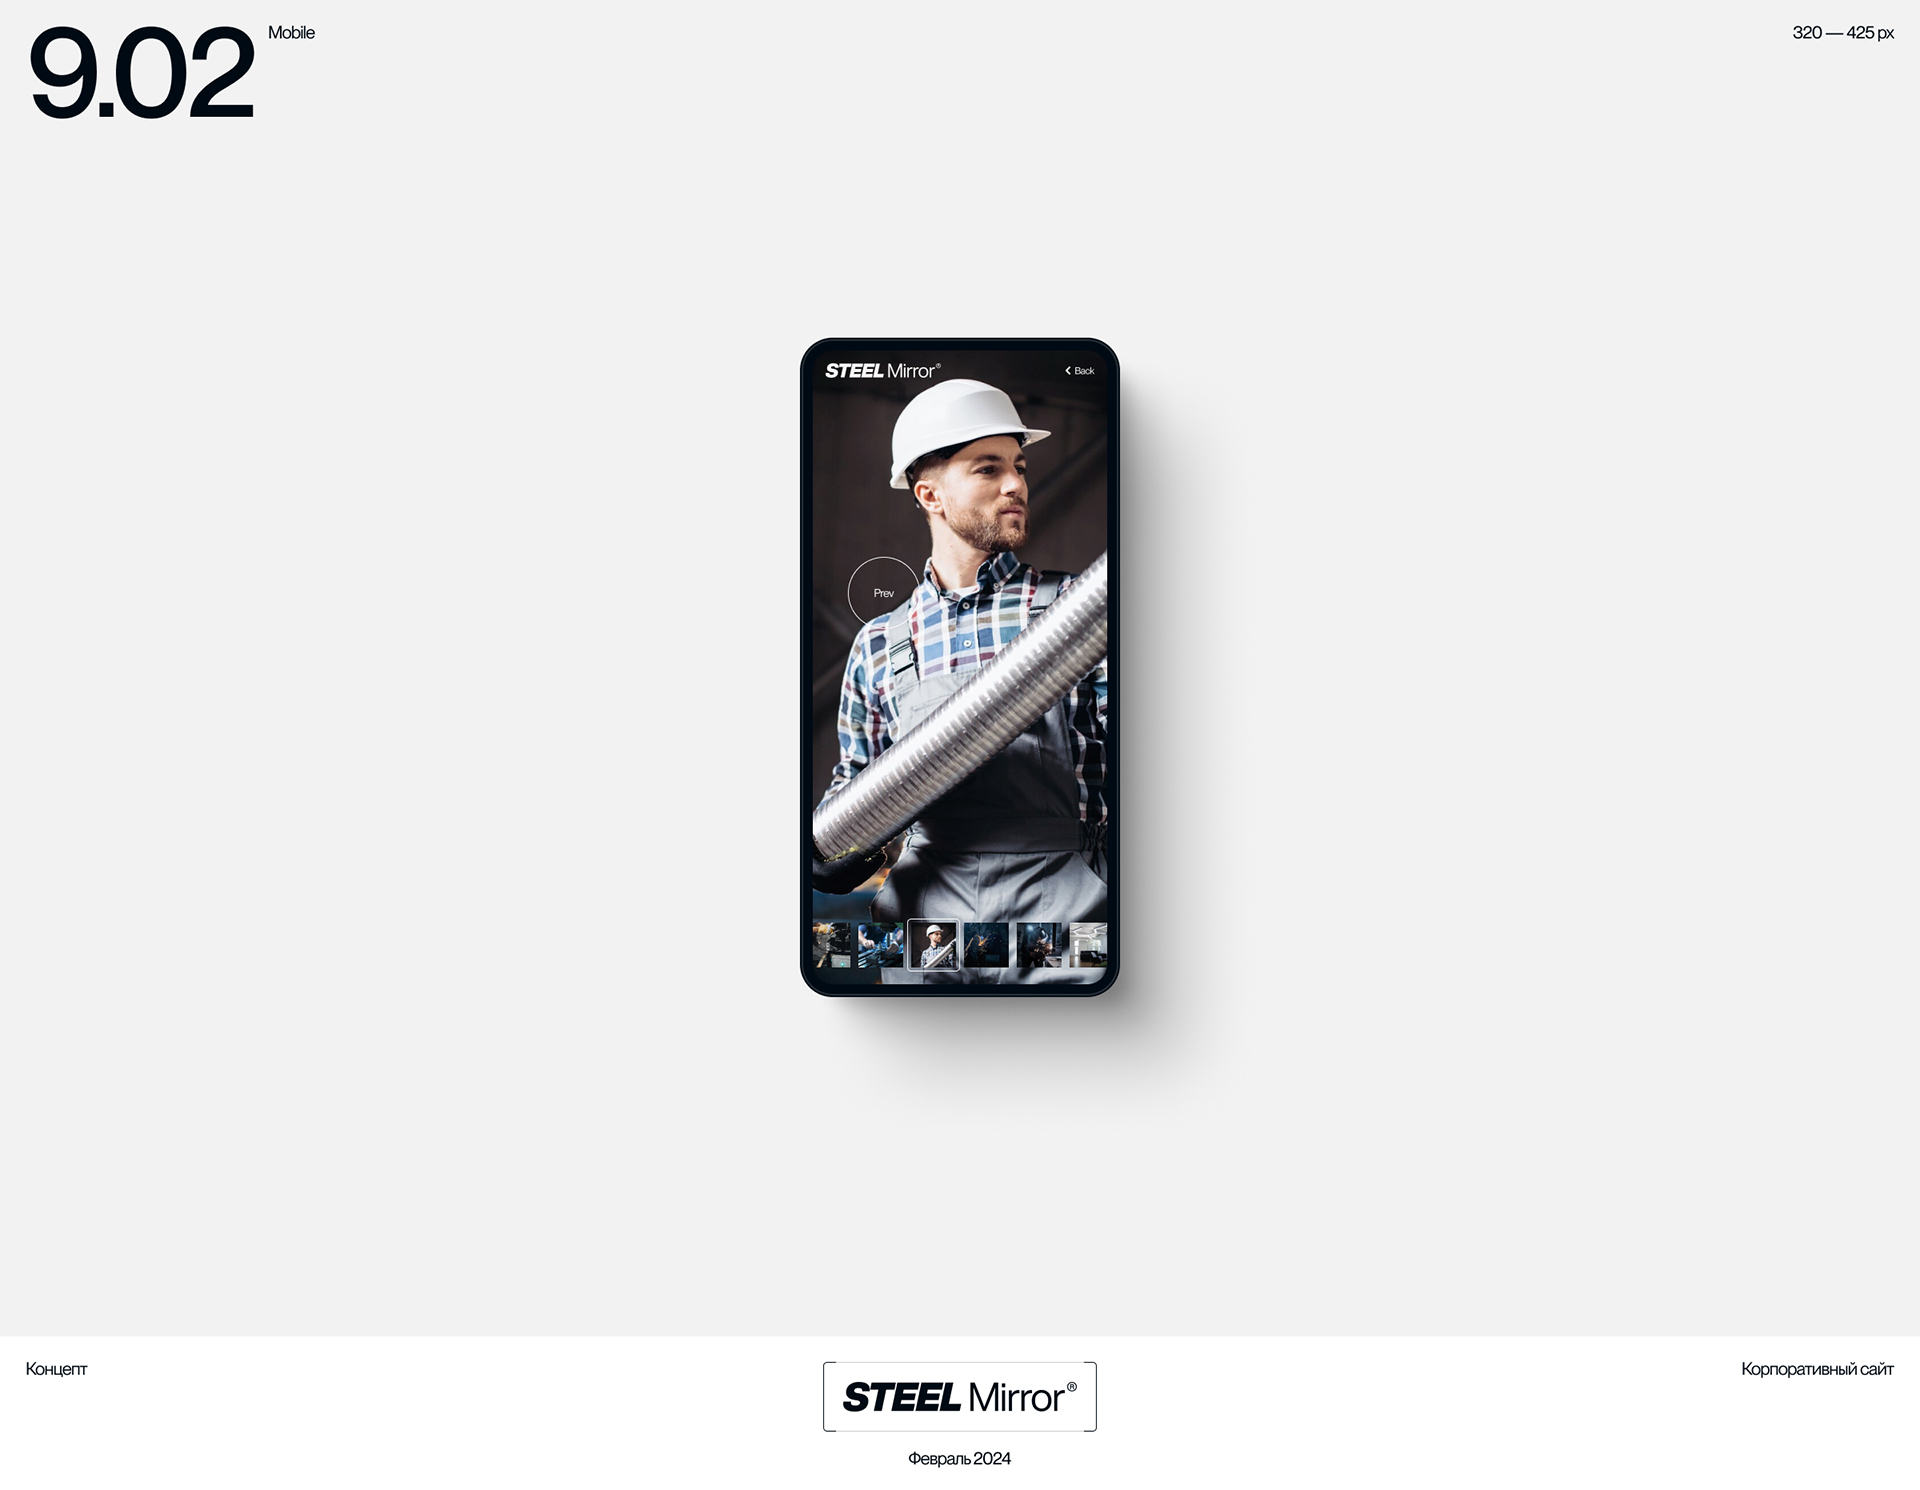Open the STEEL Mirror logo in phone header

882,371
